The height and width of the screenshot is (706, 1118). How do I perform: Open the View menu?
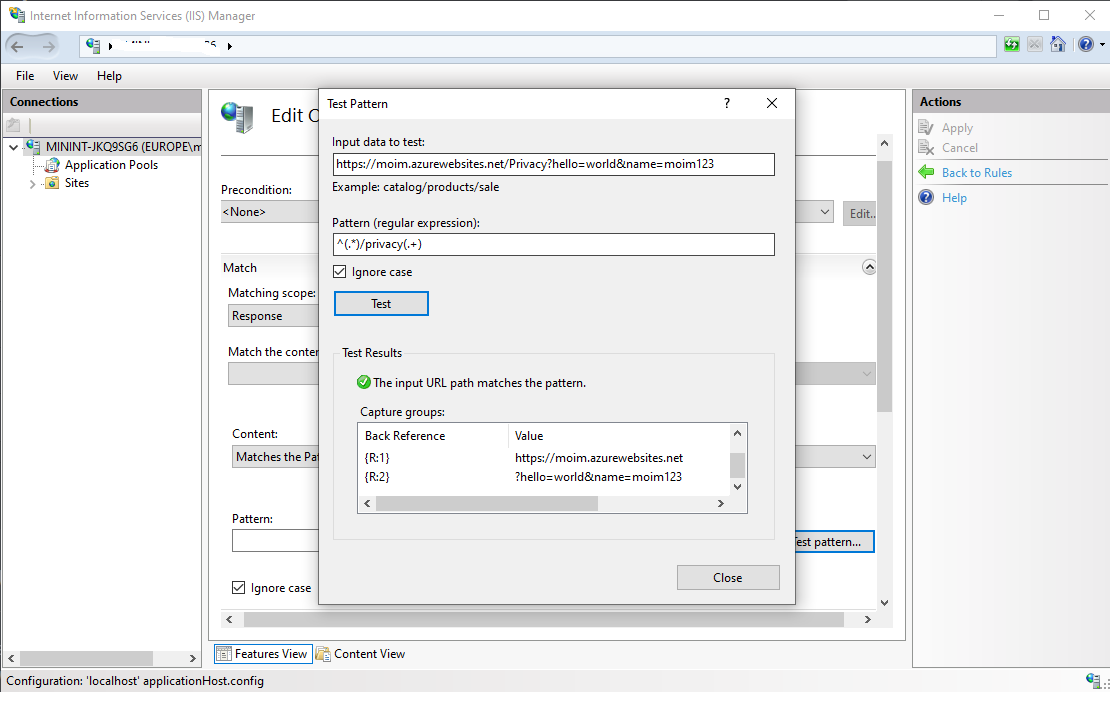[x=65, y=76]
